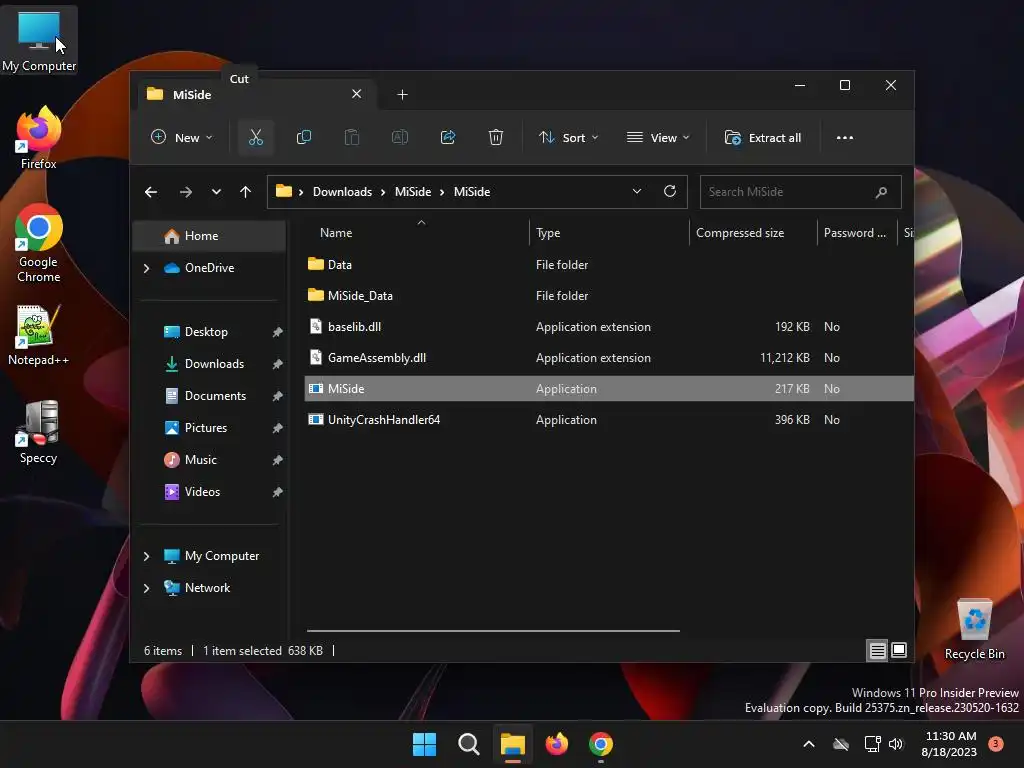Open the New dropdown menu

coord(182,137)
